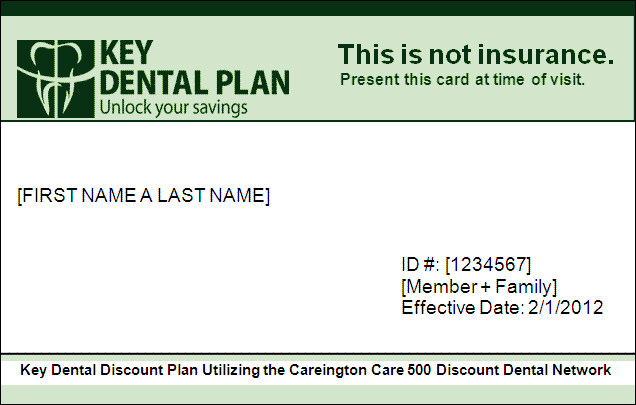Click the light green bottom strip
This screenshot has height=405, width=636.
click(318, 393)
